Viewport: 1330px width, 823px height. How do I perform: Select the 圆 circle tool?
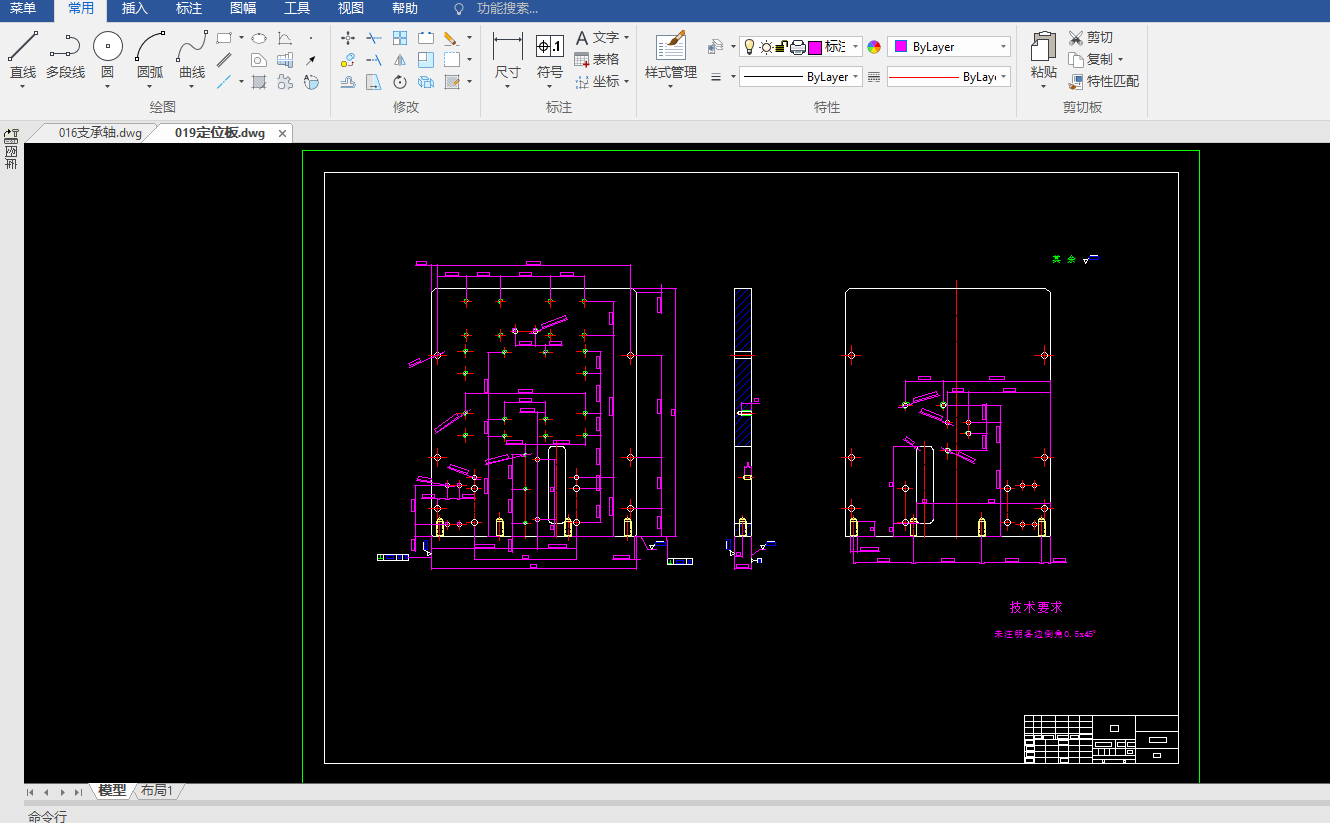click(x=108, y=55)
